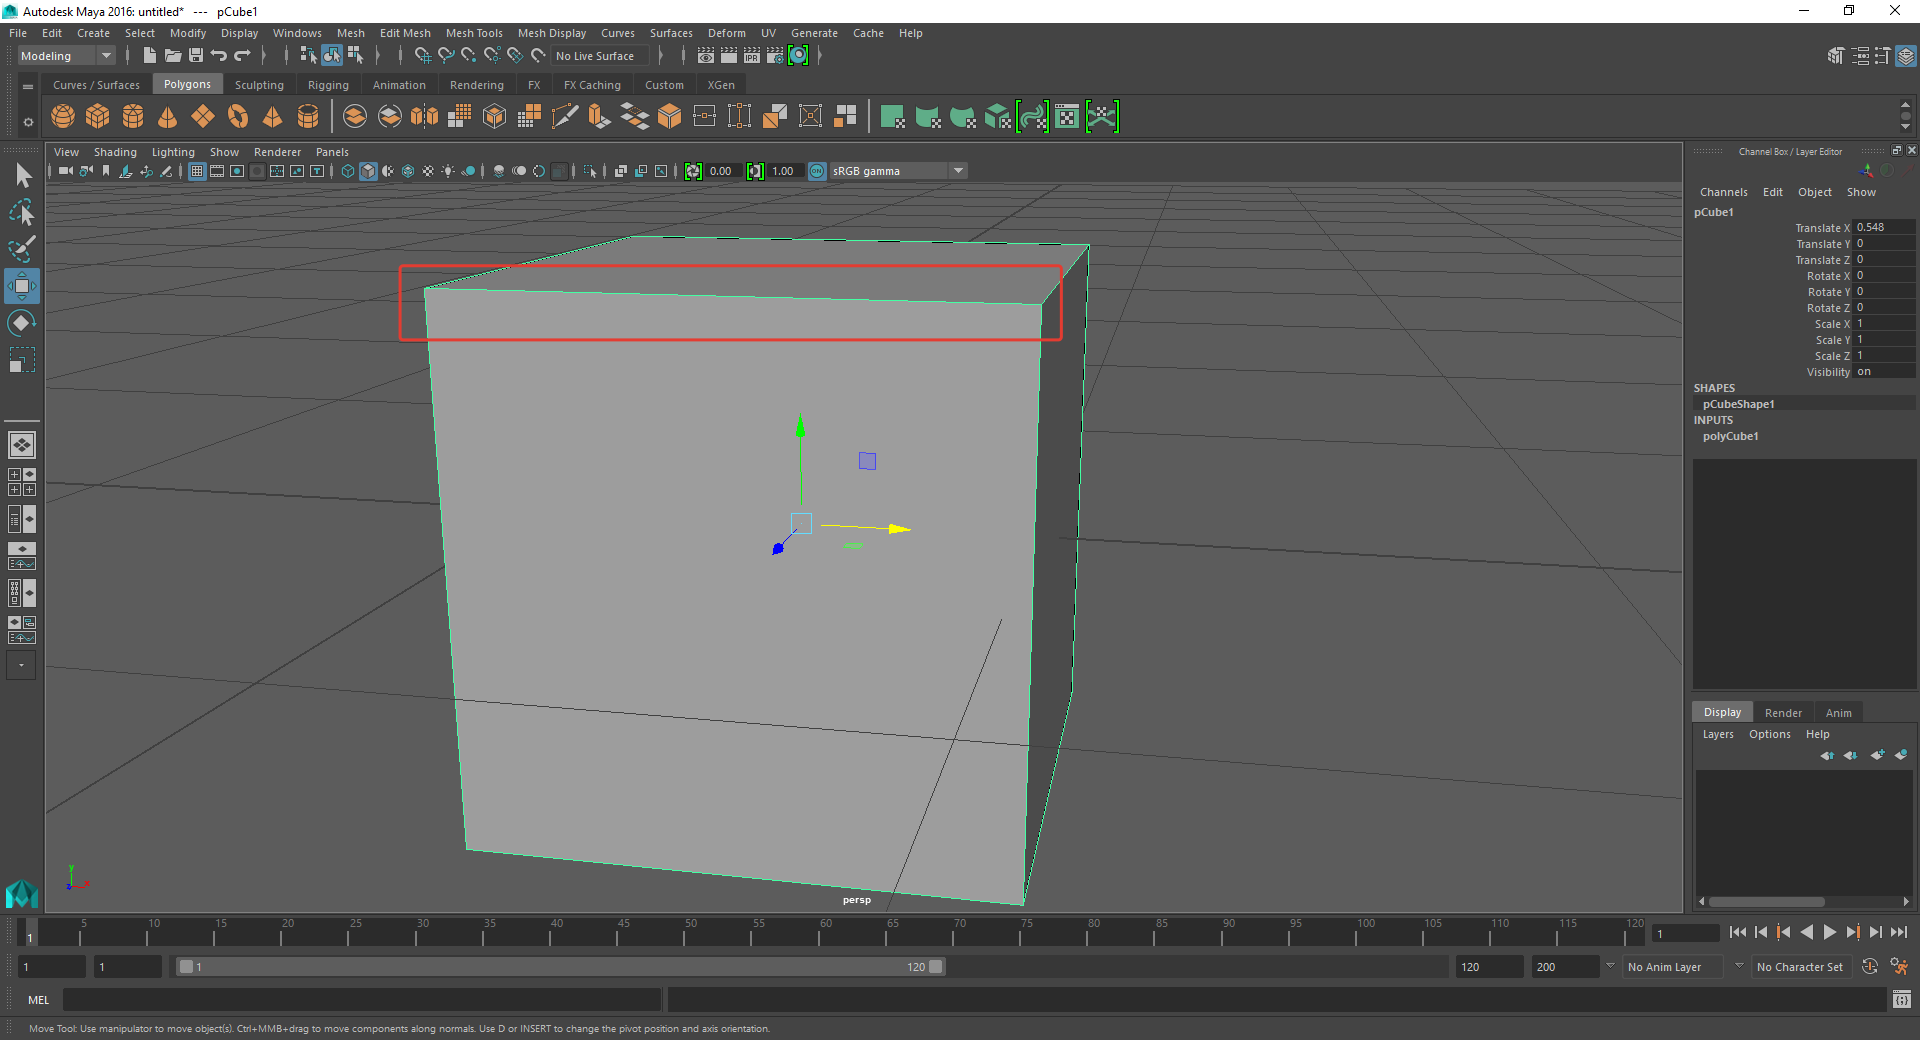Create a polygon cone from the shelf
The height and width of the screenshot is (1040, 1920).
(168, 117)
